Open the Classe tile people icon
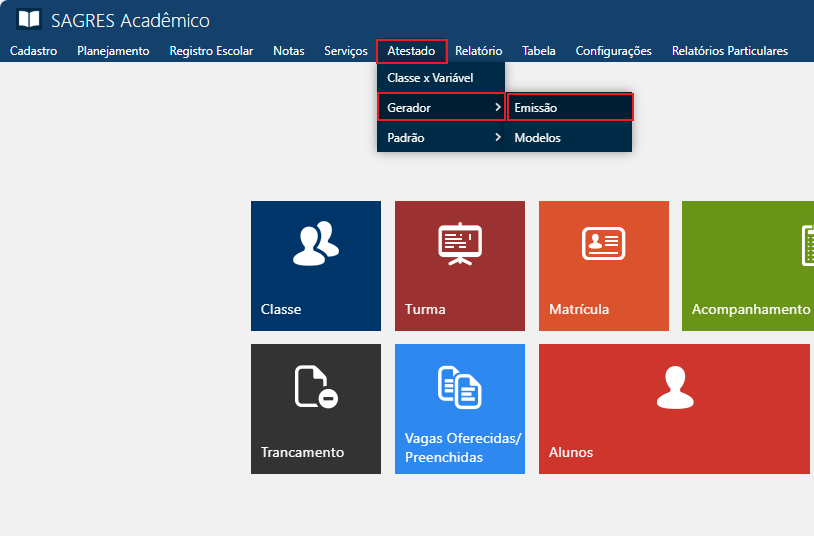 pyautogui.click(x=315, y=244)
